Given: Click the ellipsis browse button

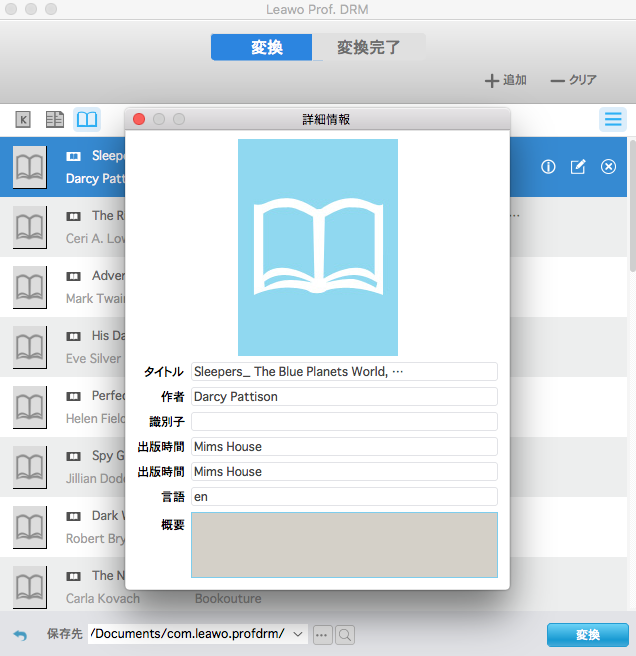Looking at the screenshot, I should 322,634.
